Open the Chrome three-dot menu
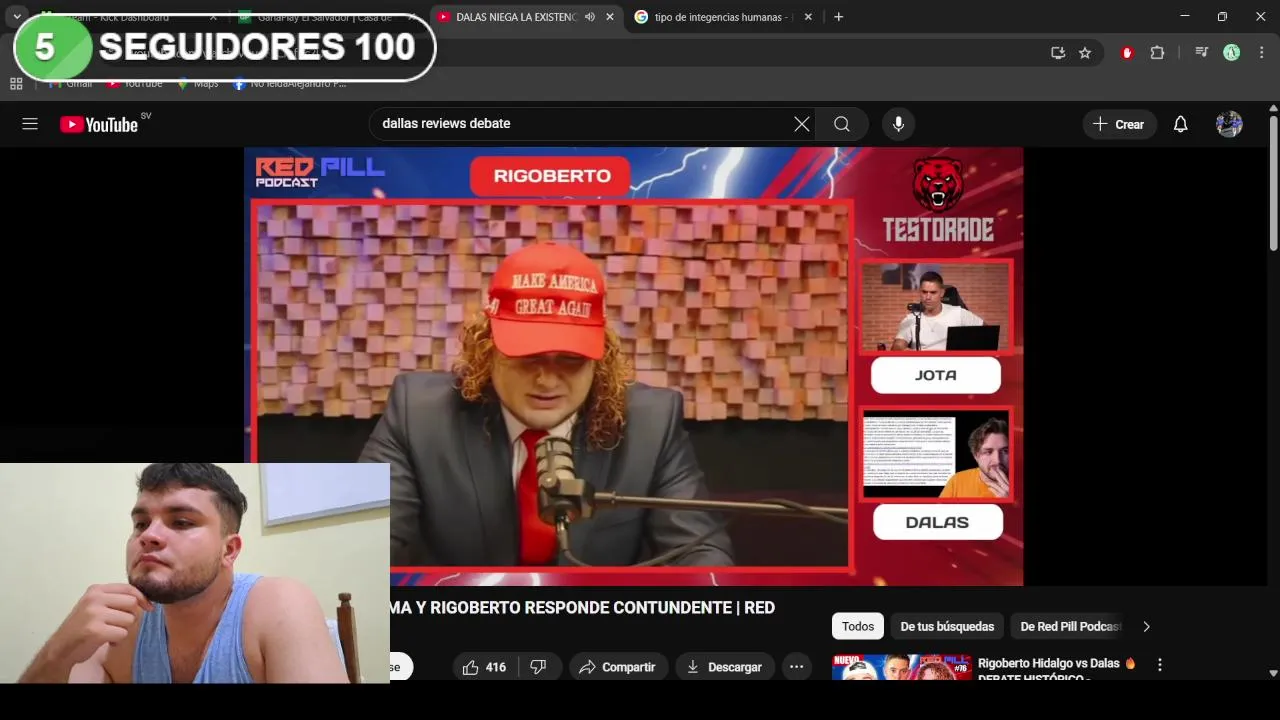This screenshot has width=1280, height=720. 1260,53
